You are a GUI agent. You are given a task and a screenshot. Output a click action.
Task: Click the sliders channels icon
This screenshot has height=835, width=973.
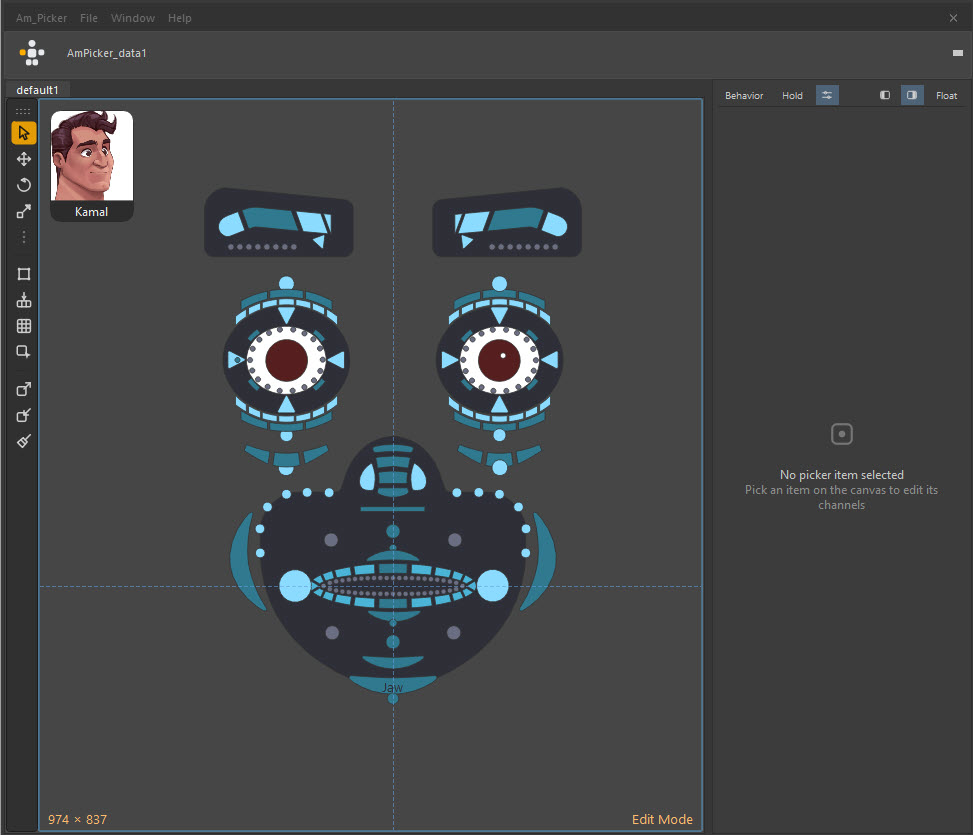[827, 96]
